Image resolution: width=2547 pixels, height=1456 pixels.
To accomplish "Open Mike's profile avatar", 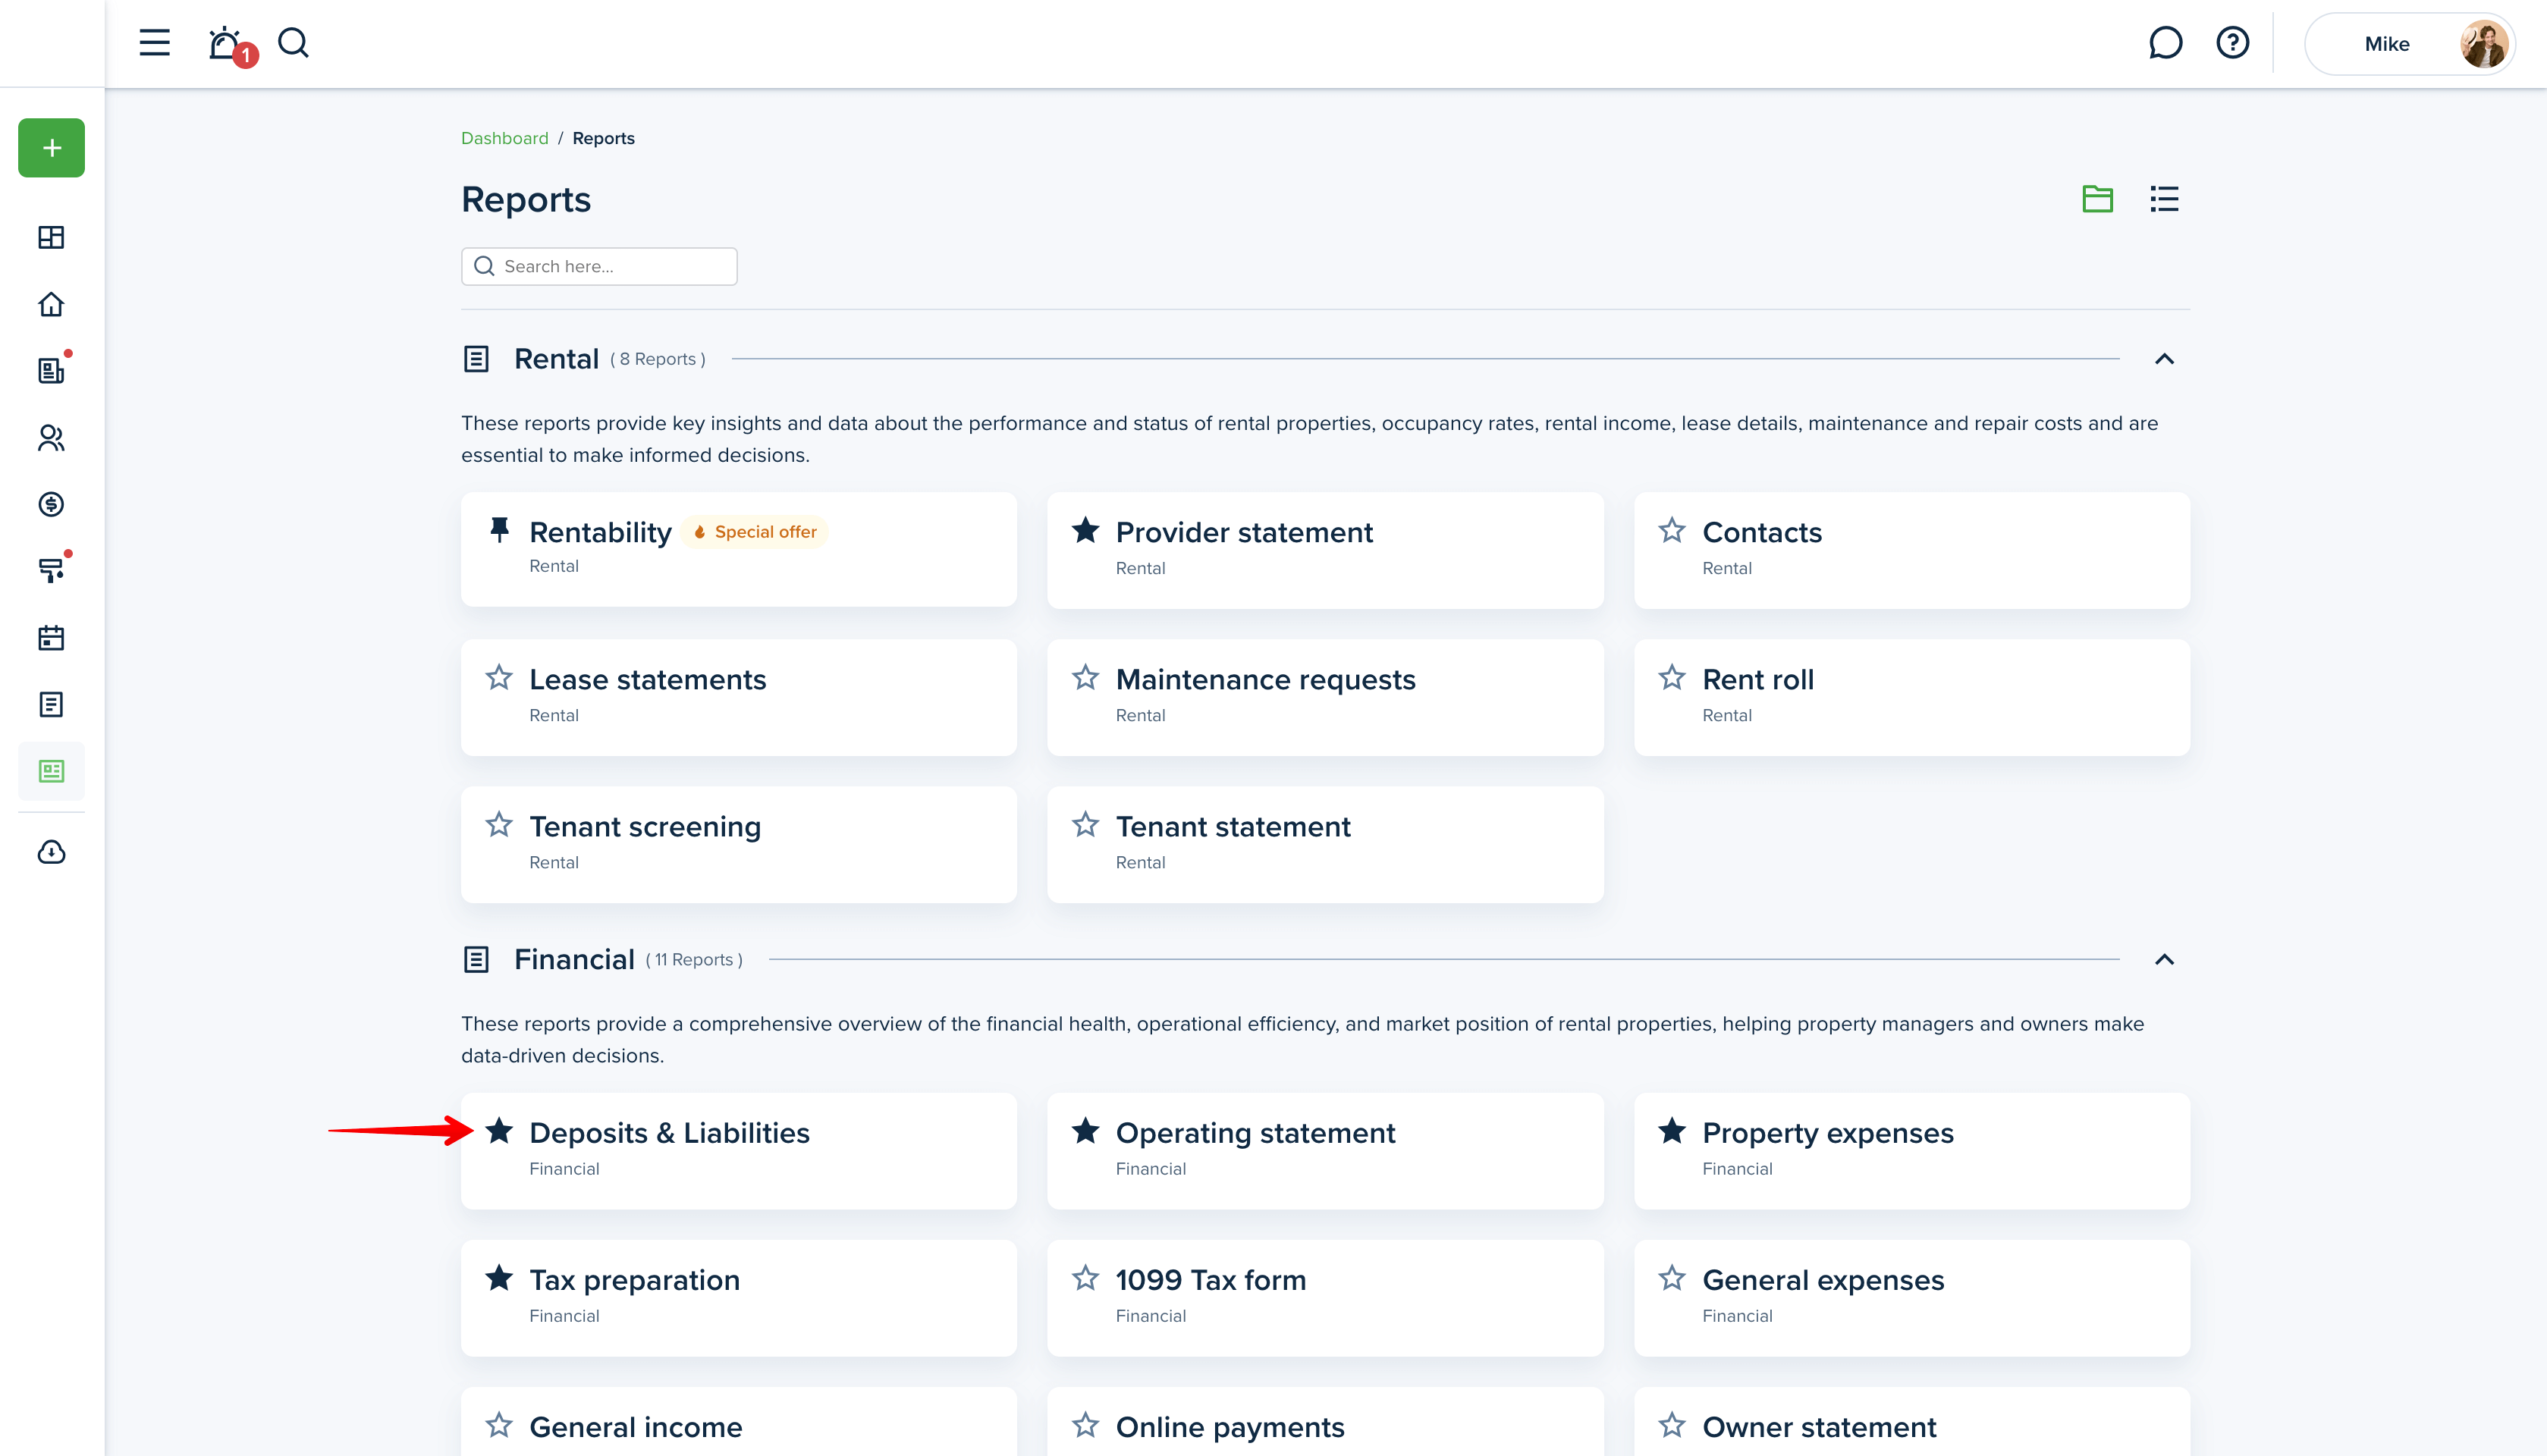I will point(2484,44).
